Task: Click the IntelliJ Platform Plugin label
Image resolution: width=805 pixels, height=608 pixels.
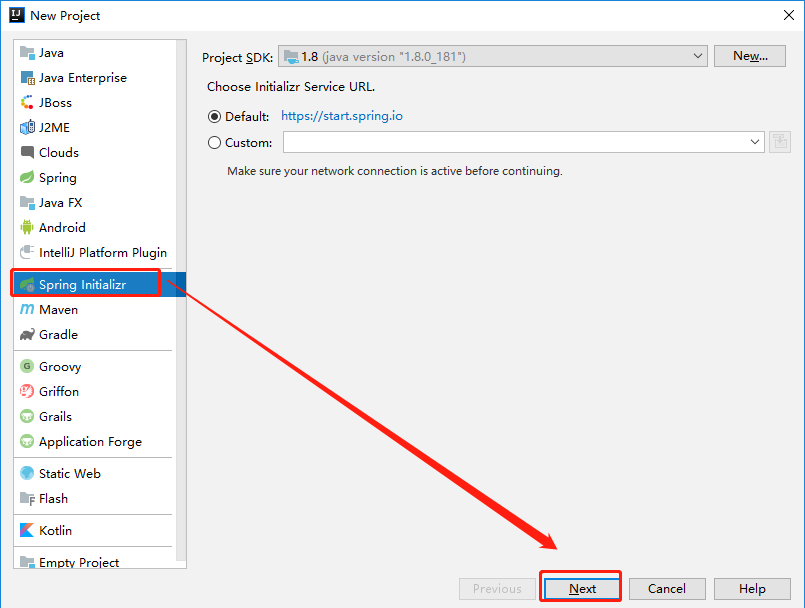Action: 103,253
